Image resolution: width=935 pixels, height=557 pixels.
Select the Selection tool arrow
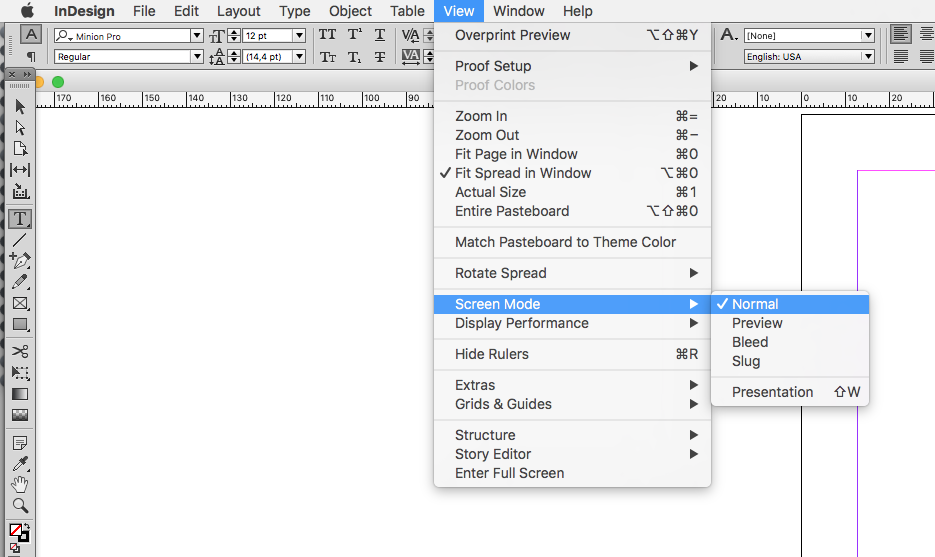pos(20,107)
